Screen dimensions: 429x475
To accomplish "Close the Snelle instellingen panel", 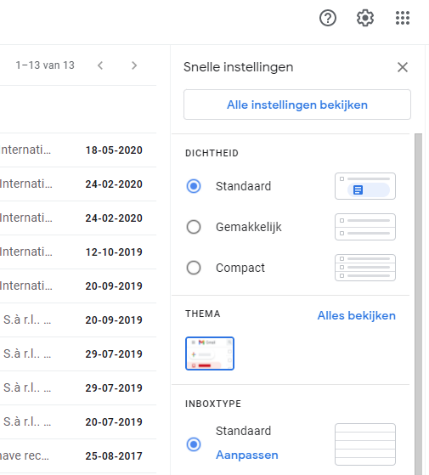I will pos(402,67).
